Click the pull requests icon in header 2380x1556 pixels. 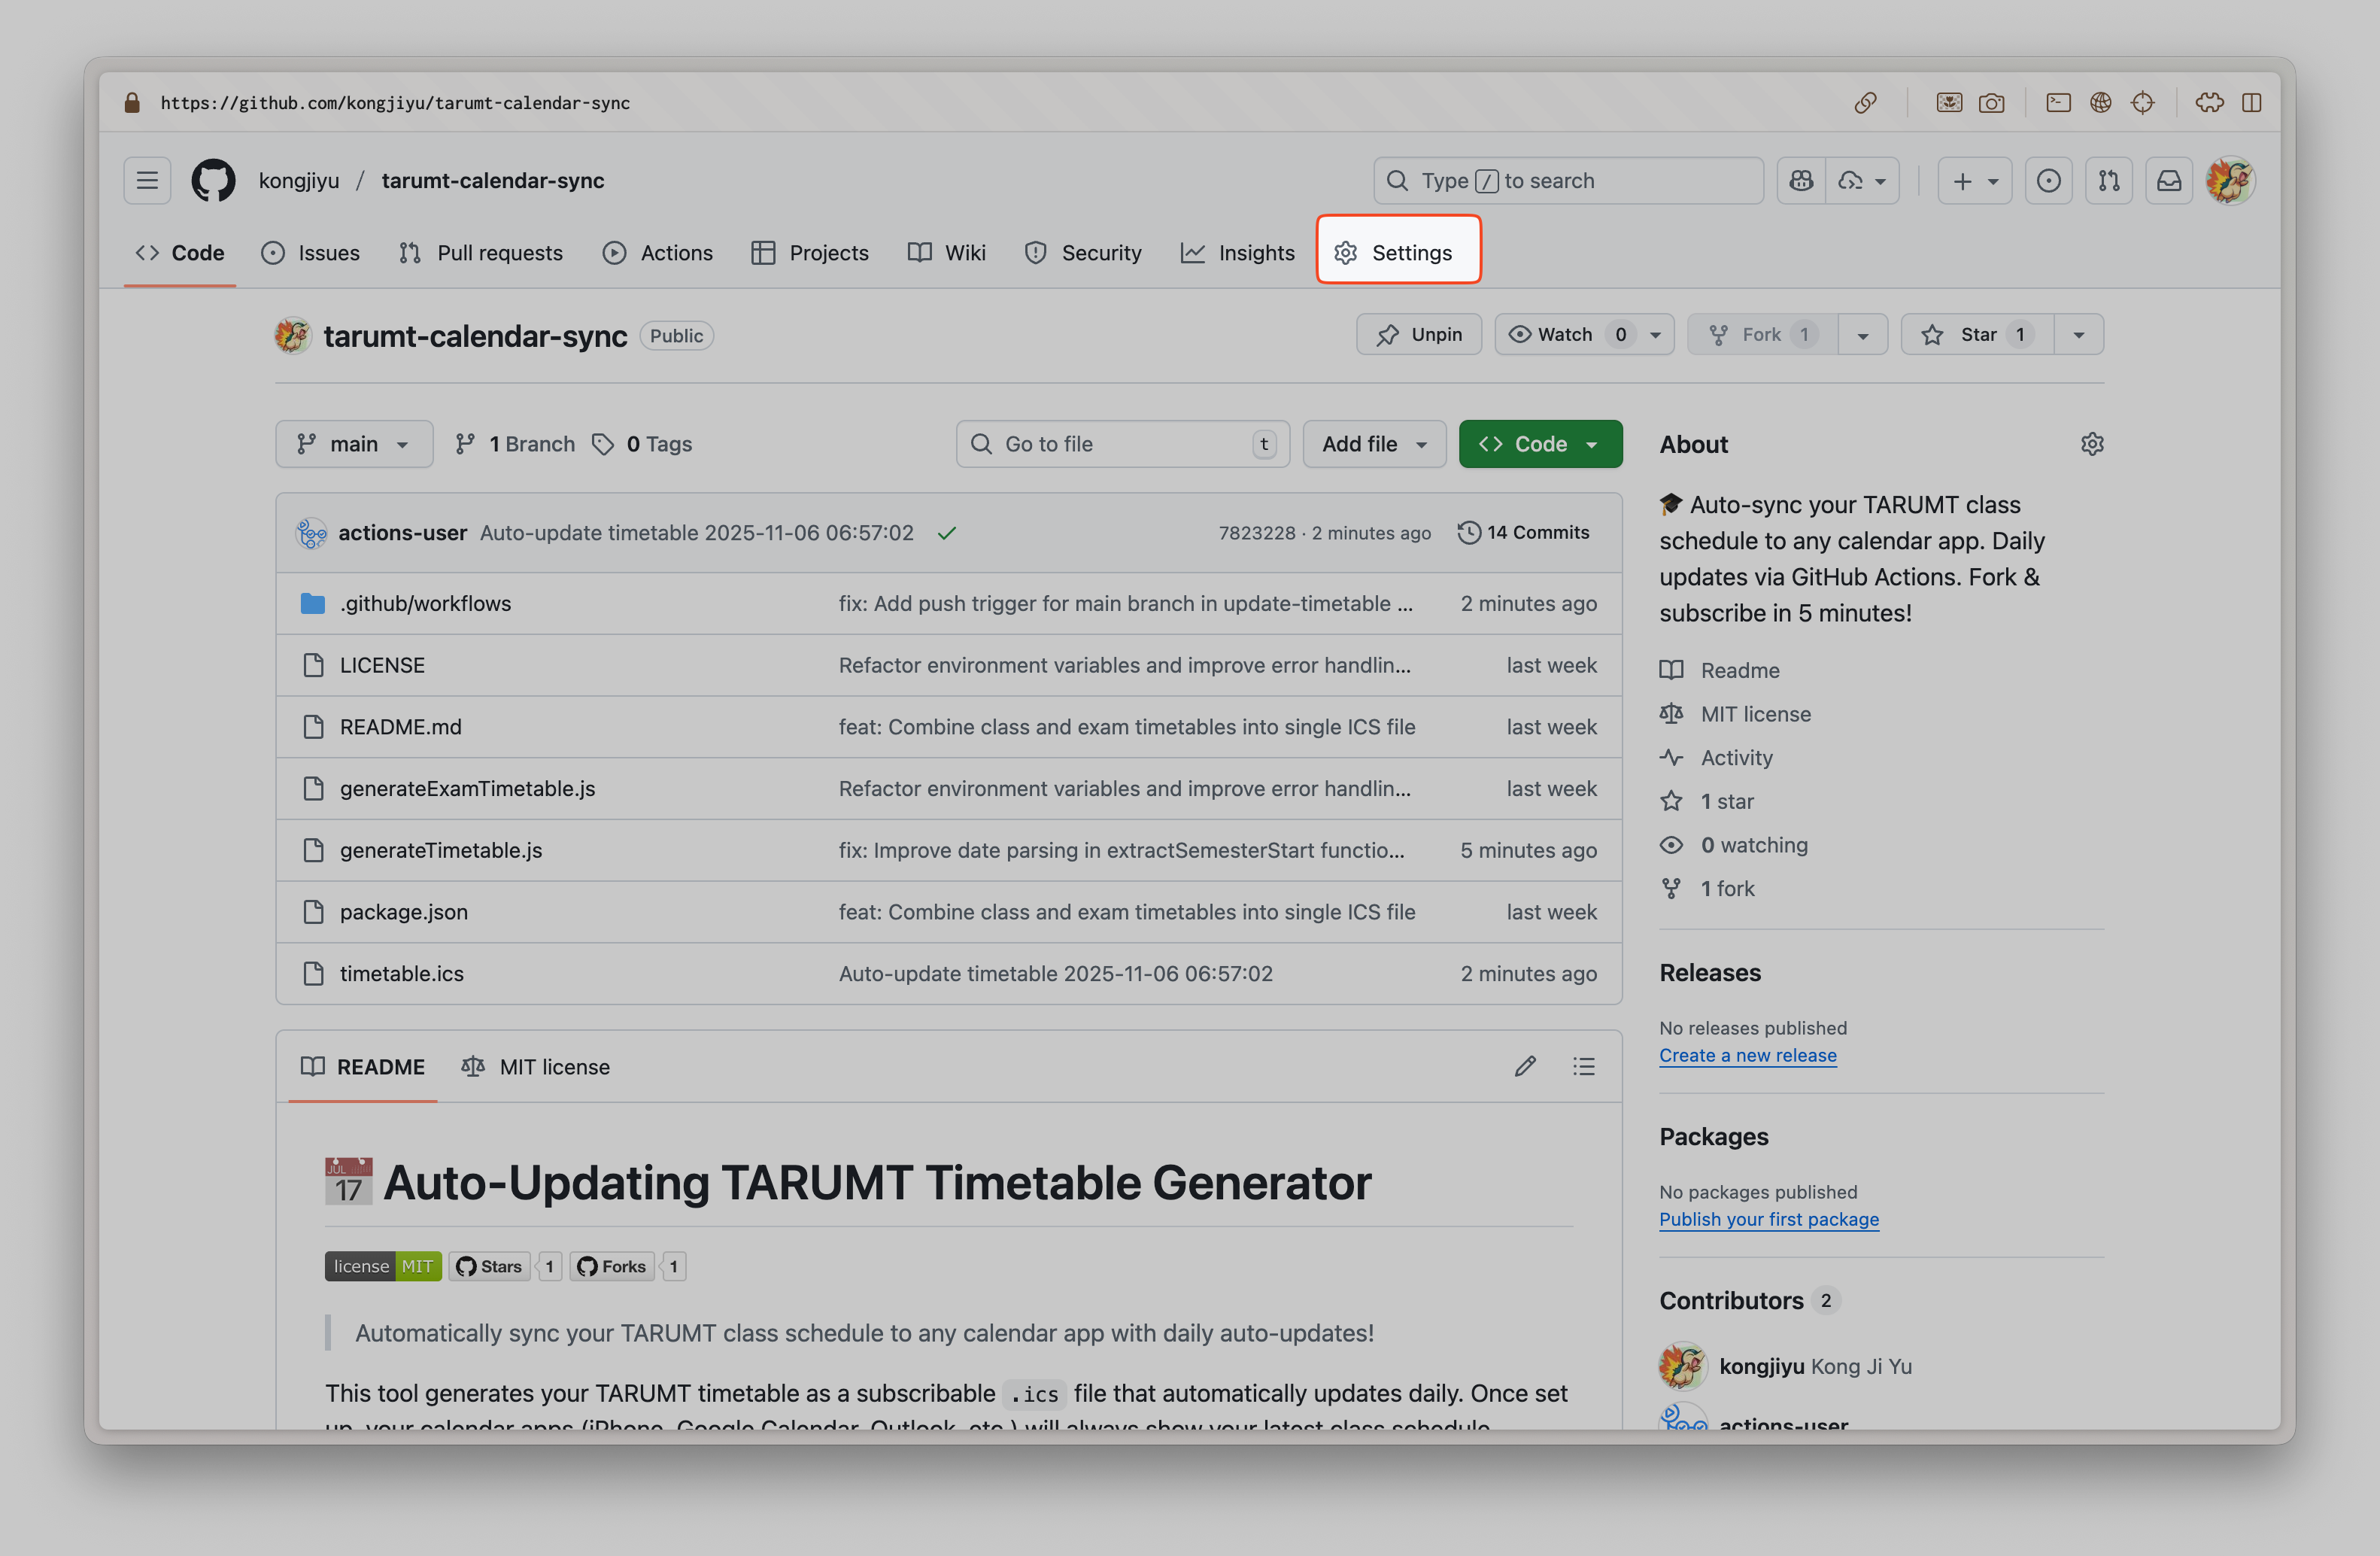pyautogui.click(x=2108, y=181)
